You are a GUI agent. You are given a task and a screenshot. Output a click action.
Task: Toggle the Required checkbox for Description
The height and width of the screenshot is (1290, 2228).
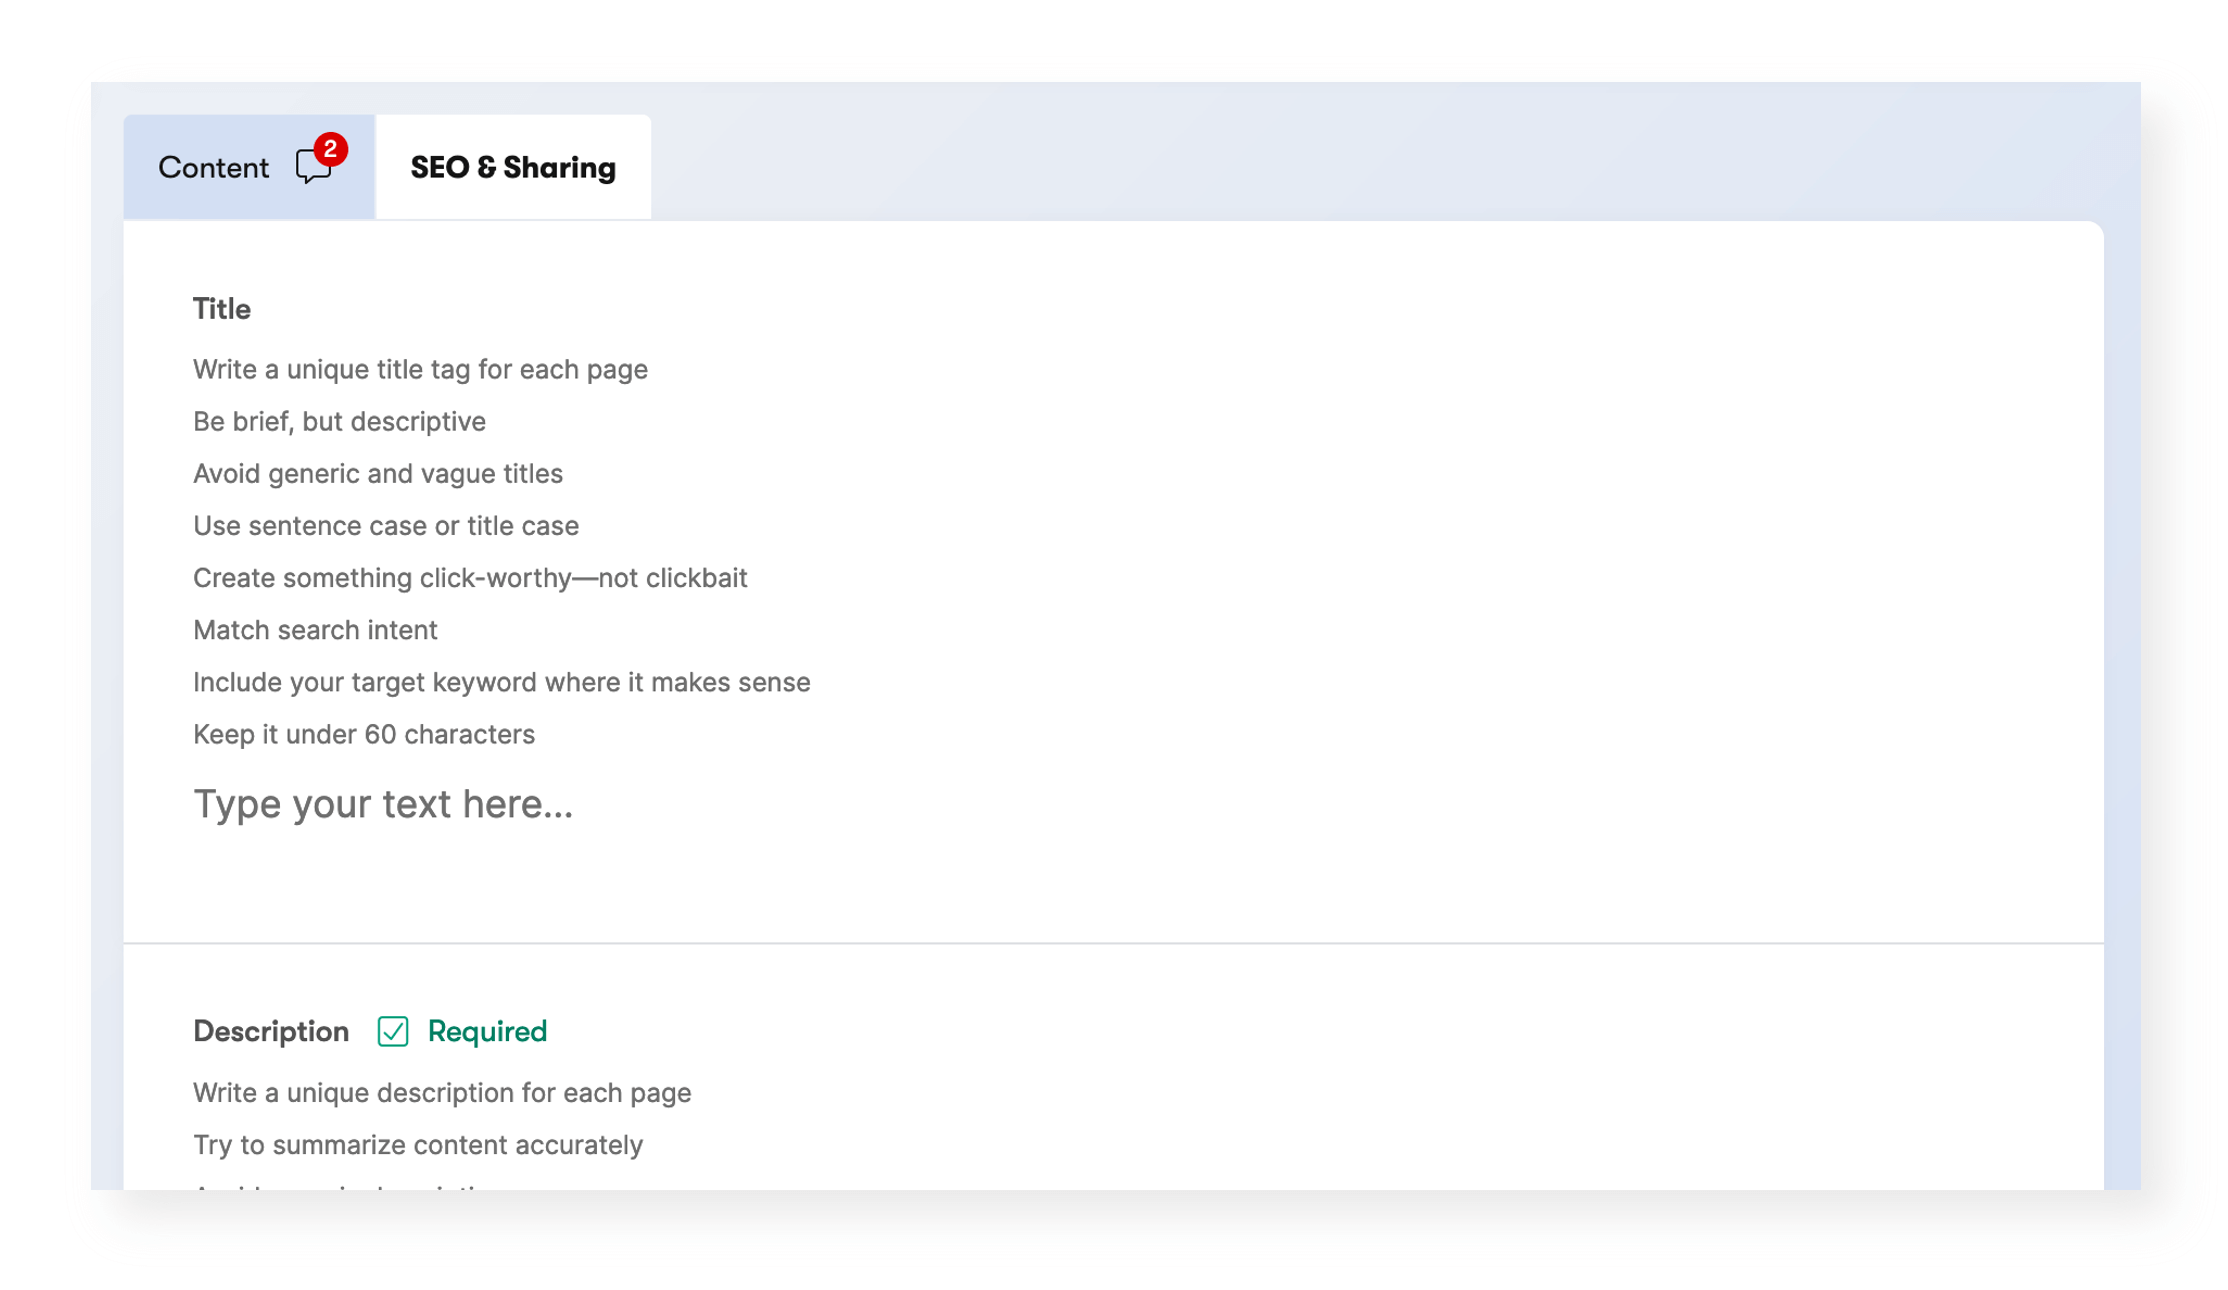pos(393,1031)
